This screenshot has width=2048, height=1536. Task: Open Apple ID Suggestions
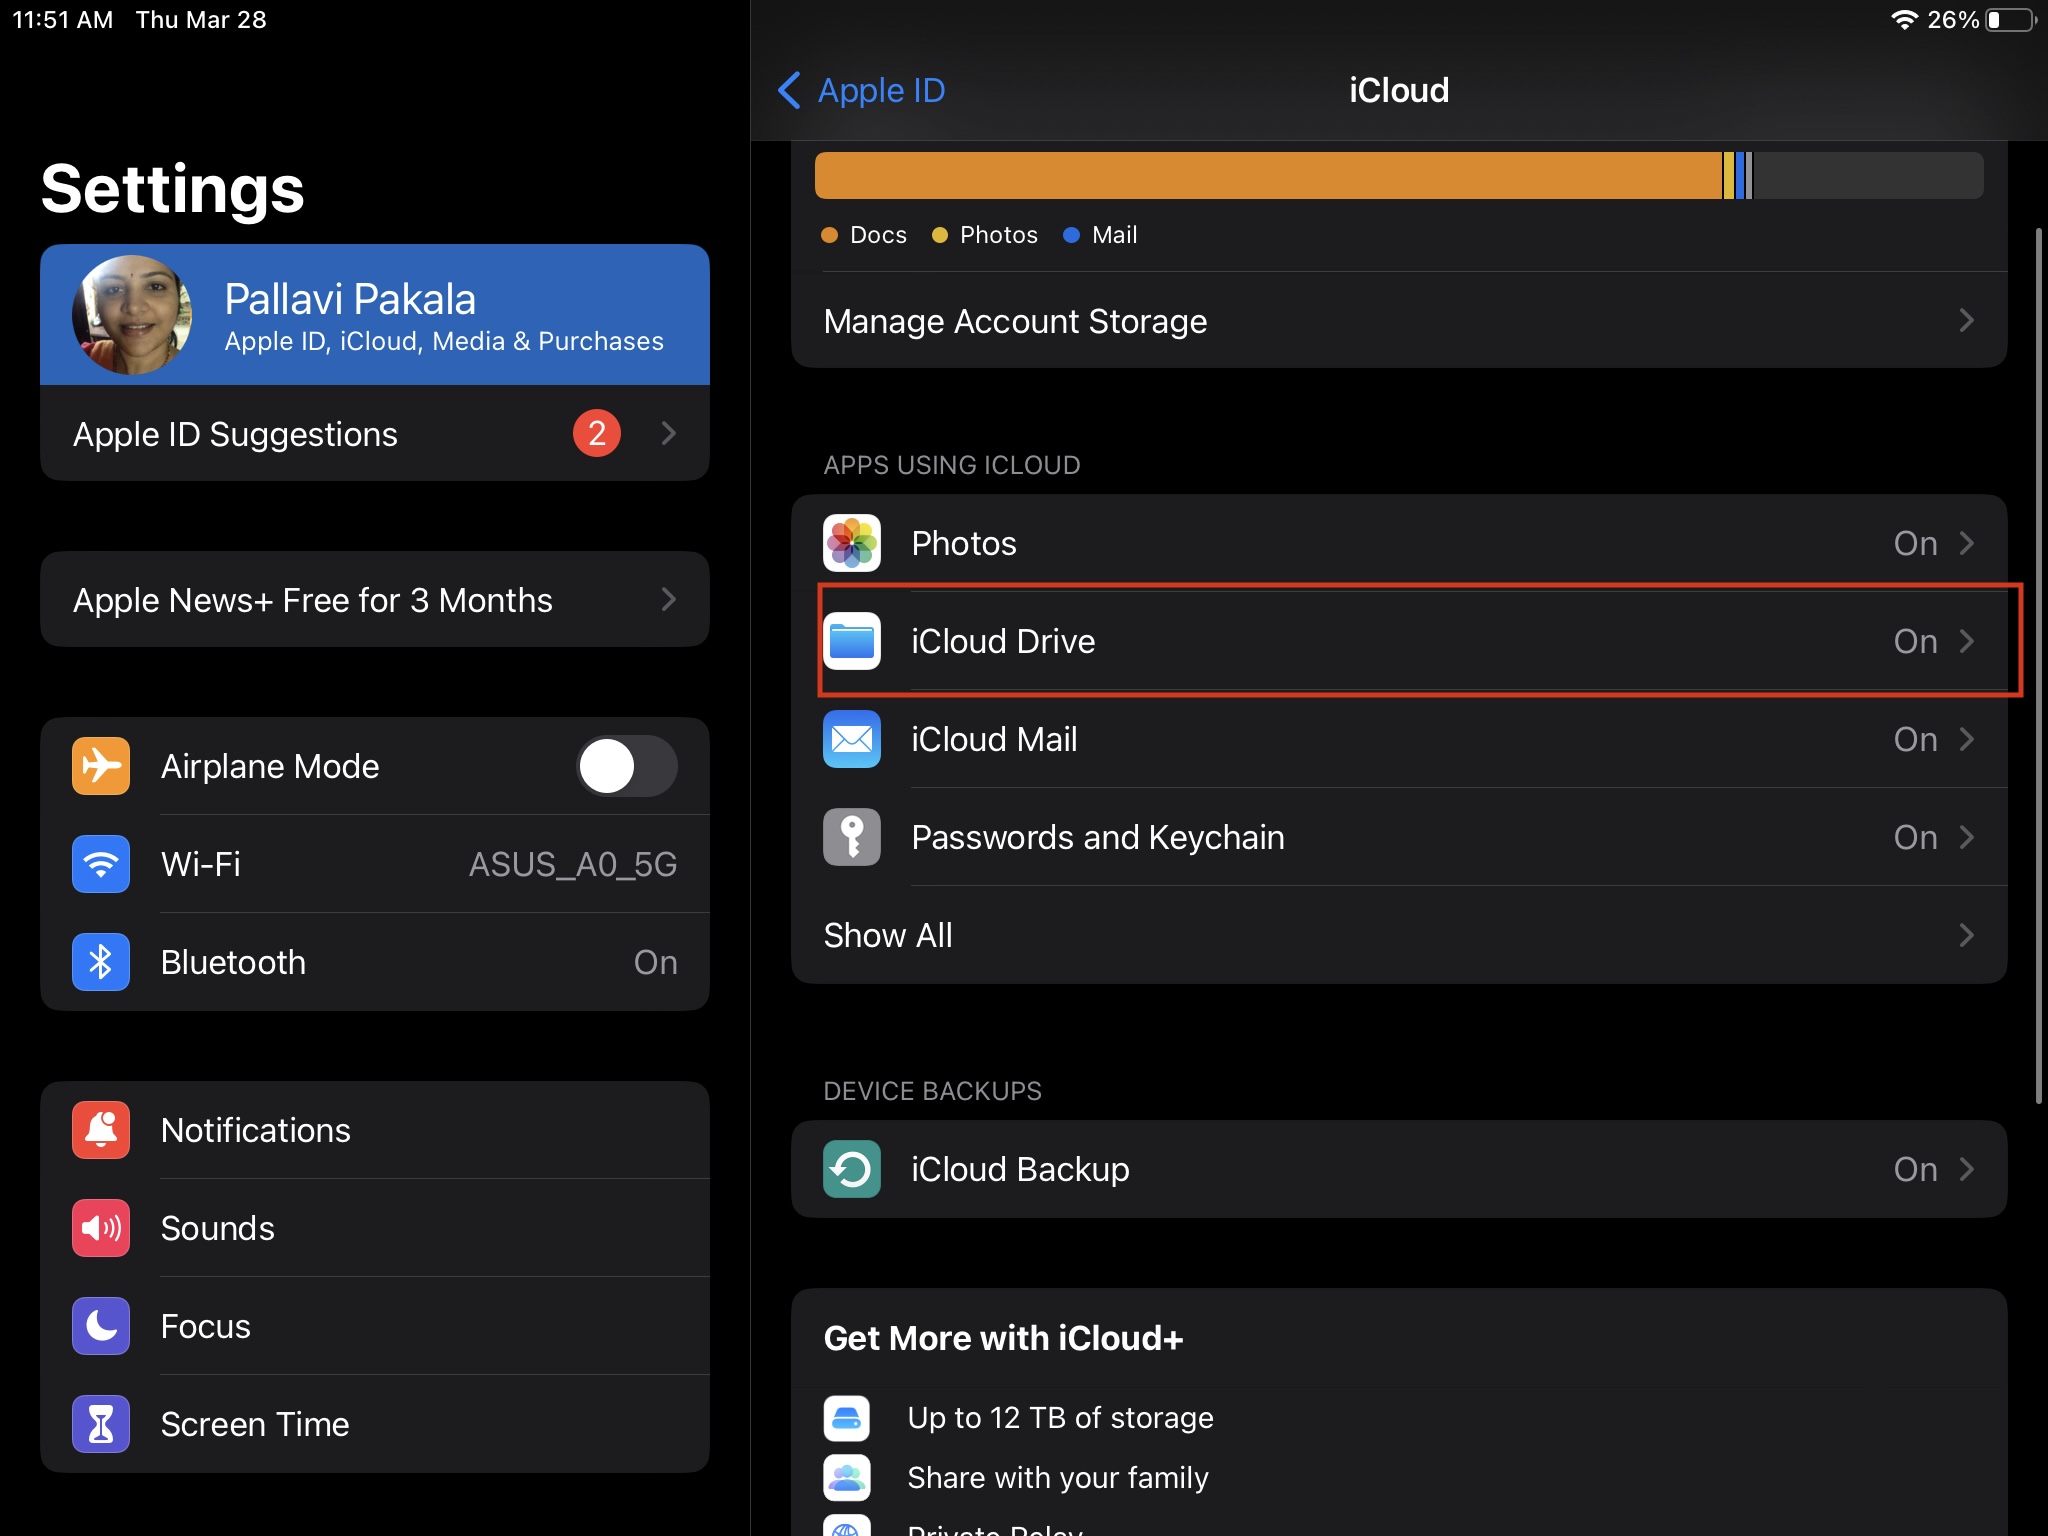click(x=375, y=433)
